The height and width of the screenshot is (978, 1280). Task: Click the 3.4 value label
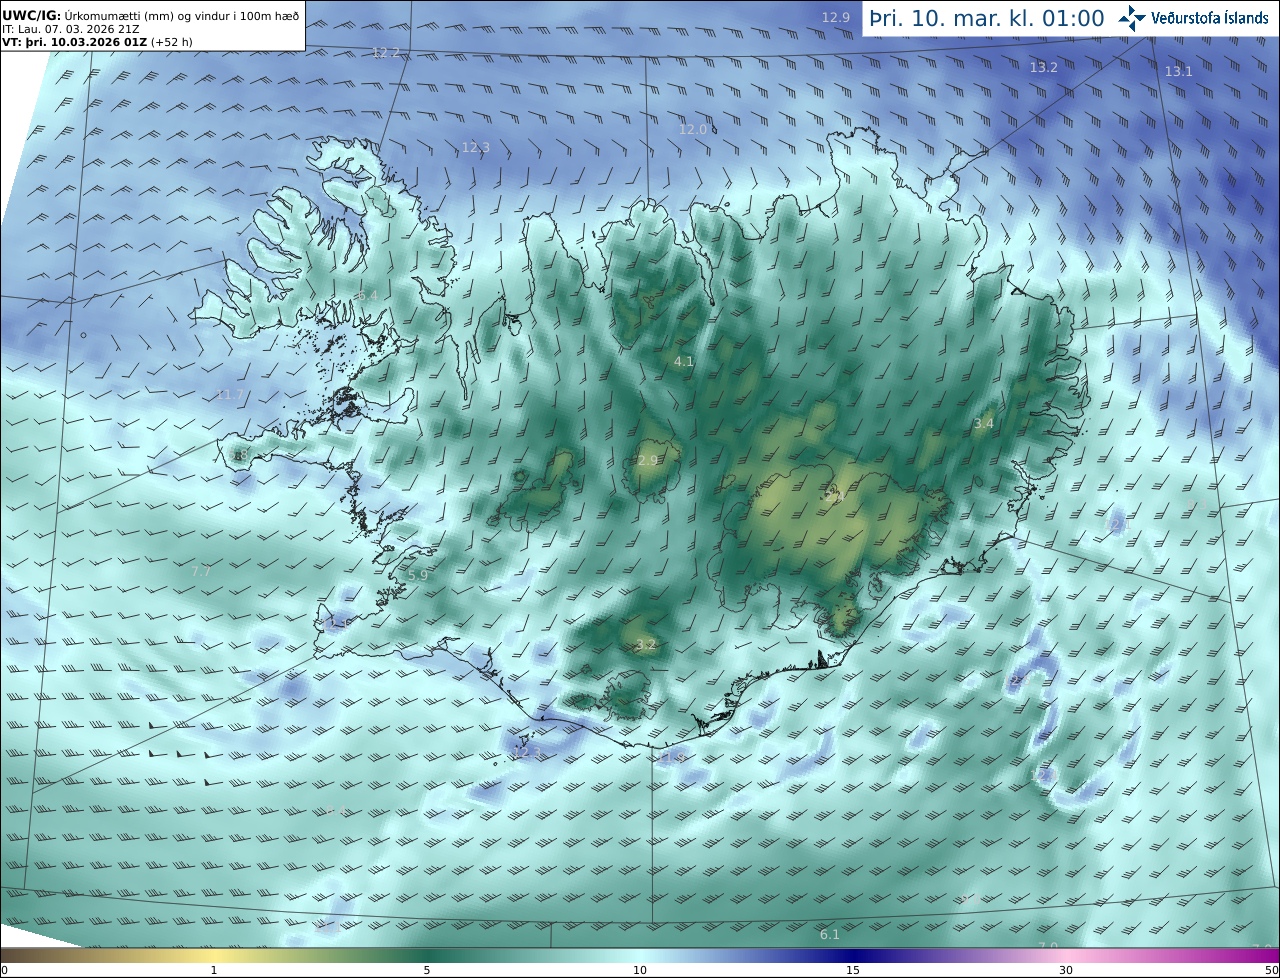point(983,423)
